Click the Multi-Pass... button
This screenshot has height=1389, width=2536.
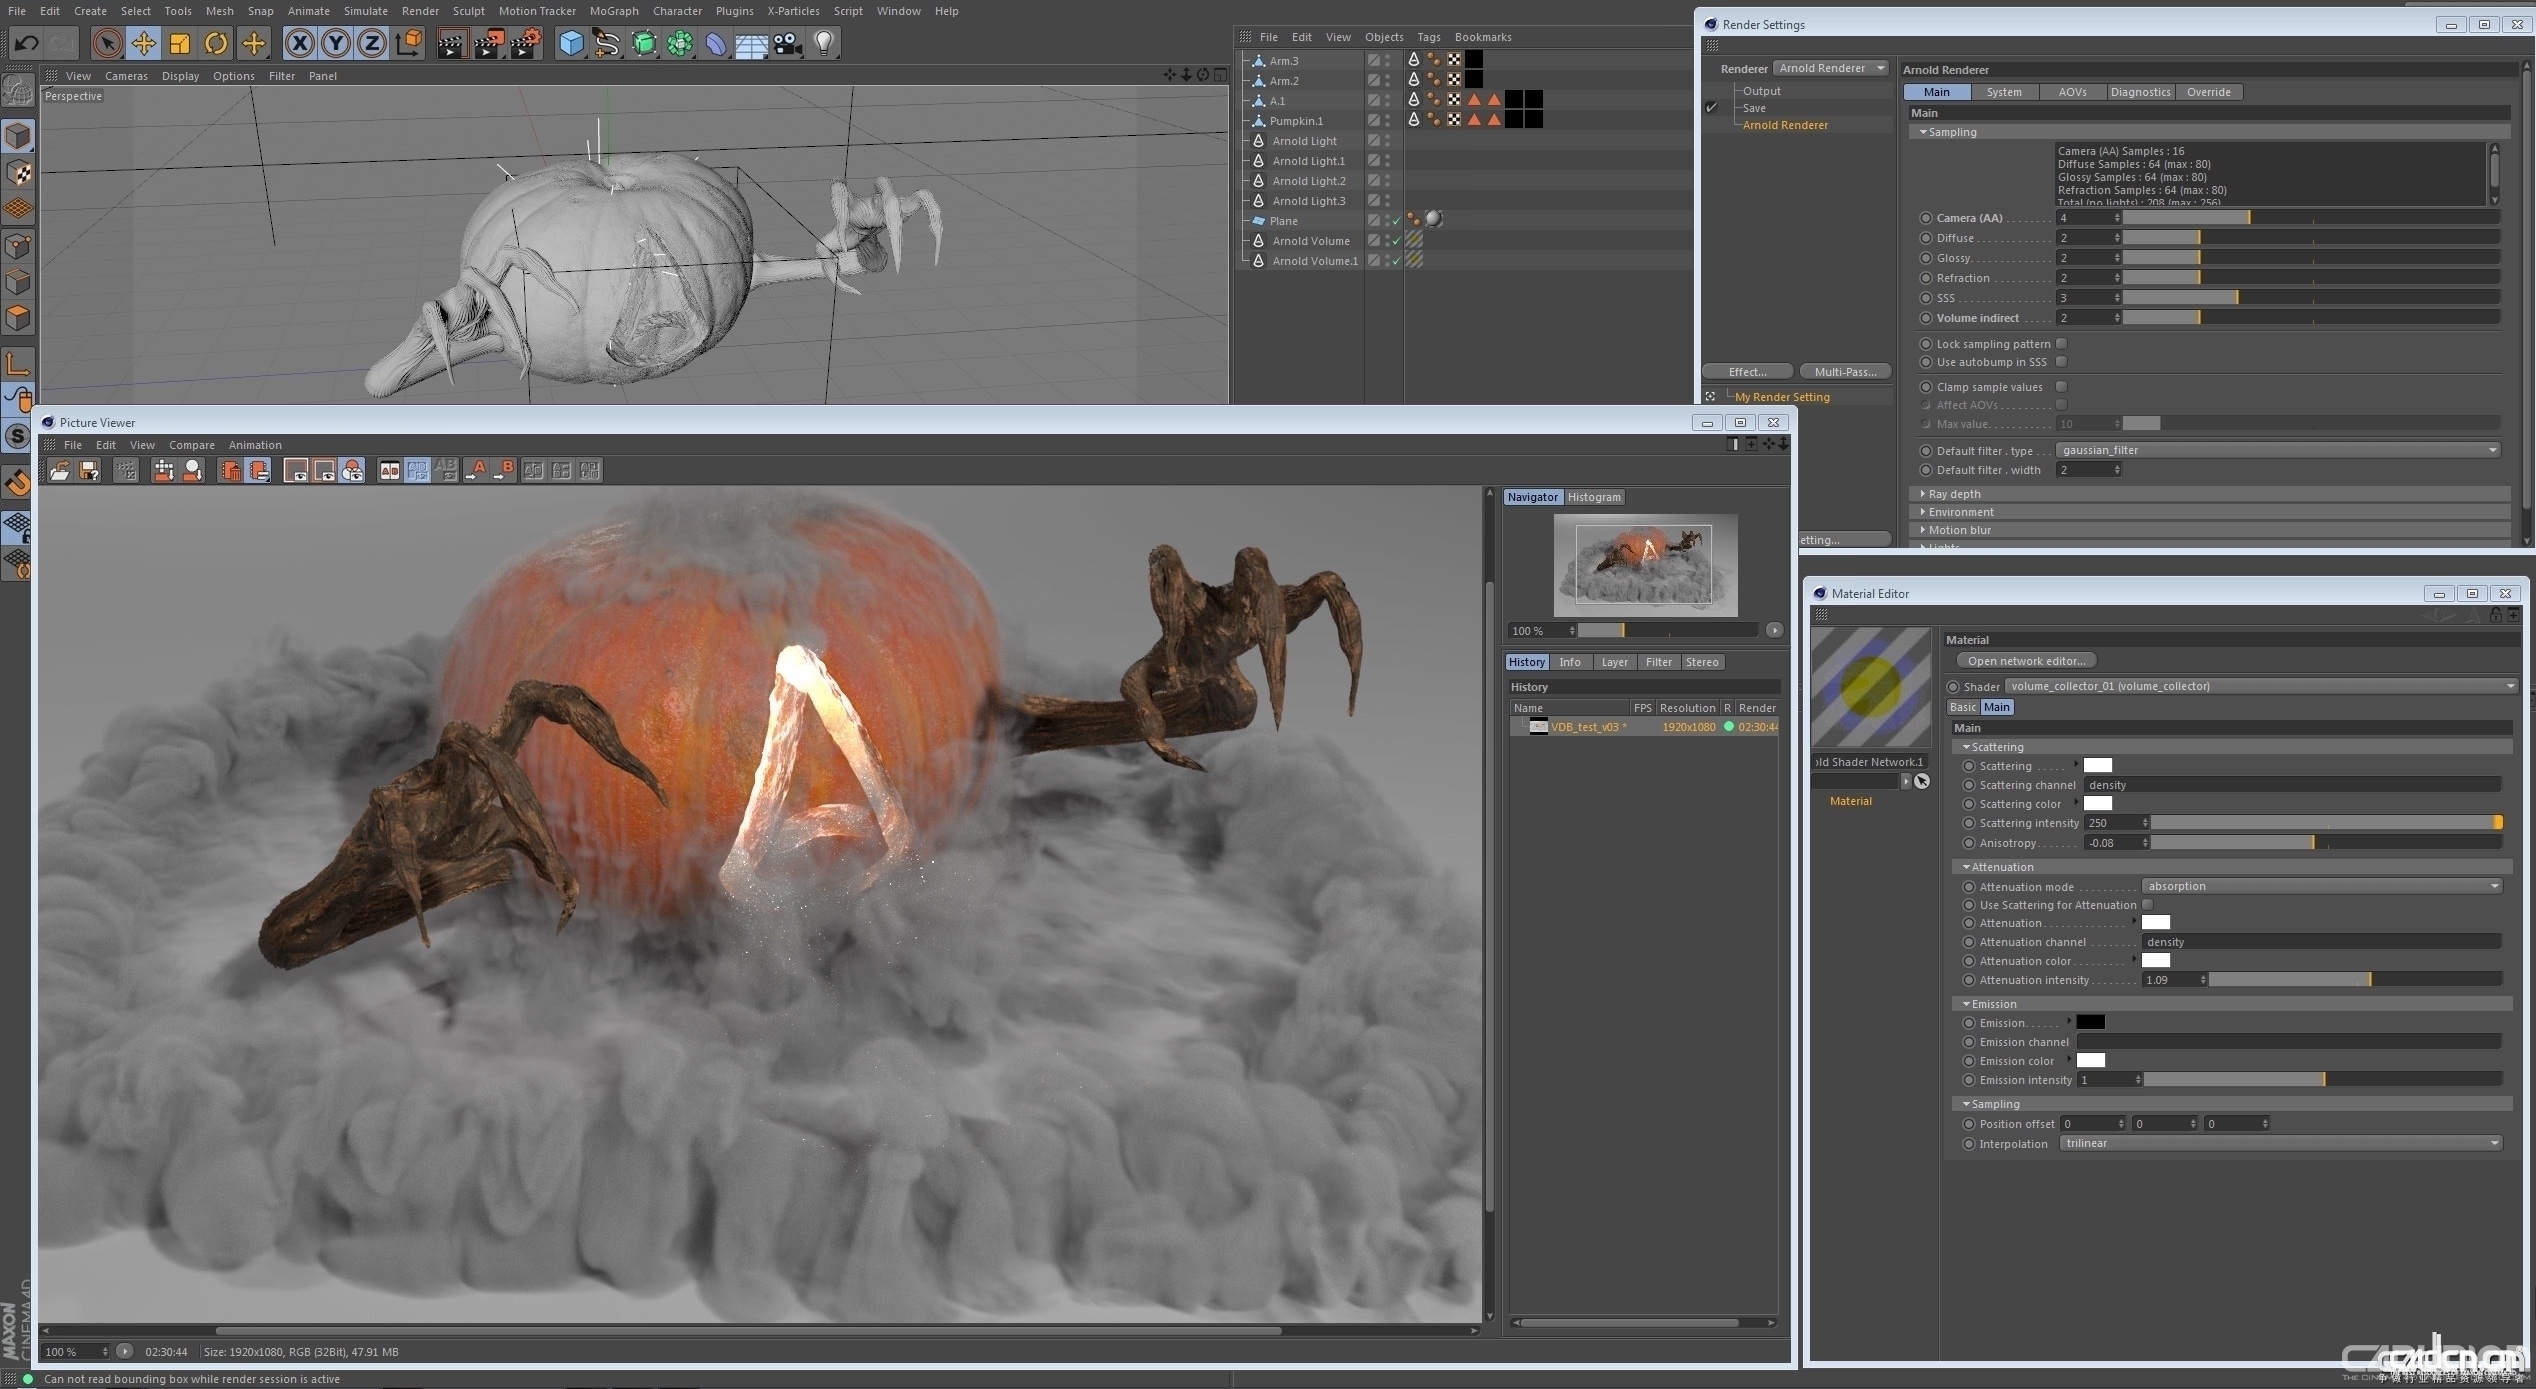[1845, 372]
